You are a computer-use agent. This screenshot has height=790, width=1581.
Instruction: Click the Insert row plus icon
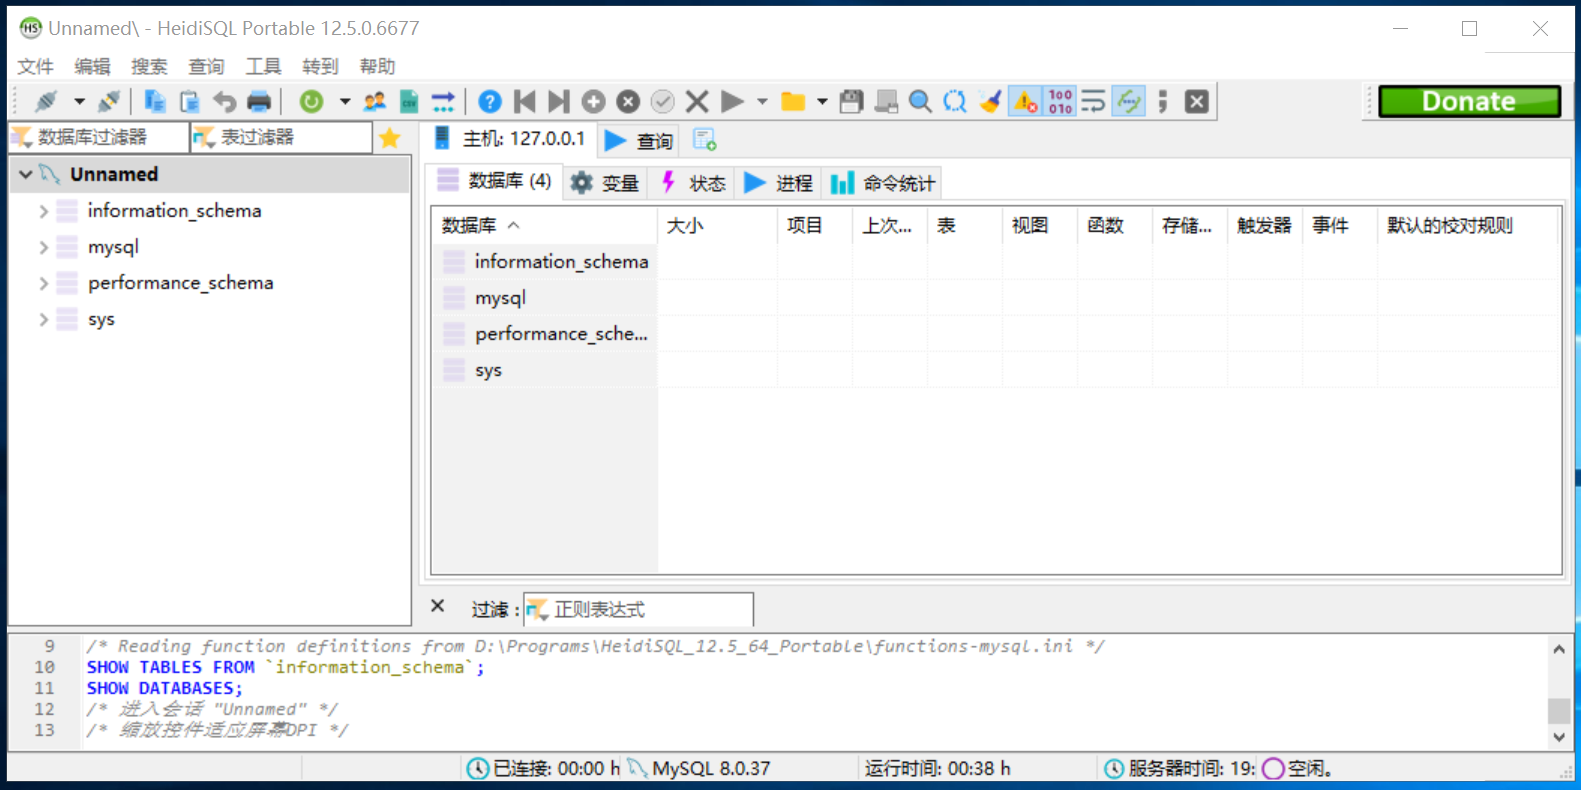(594, 101)
